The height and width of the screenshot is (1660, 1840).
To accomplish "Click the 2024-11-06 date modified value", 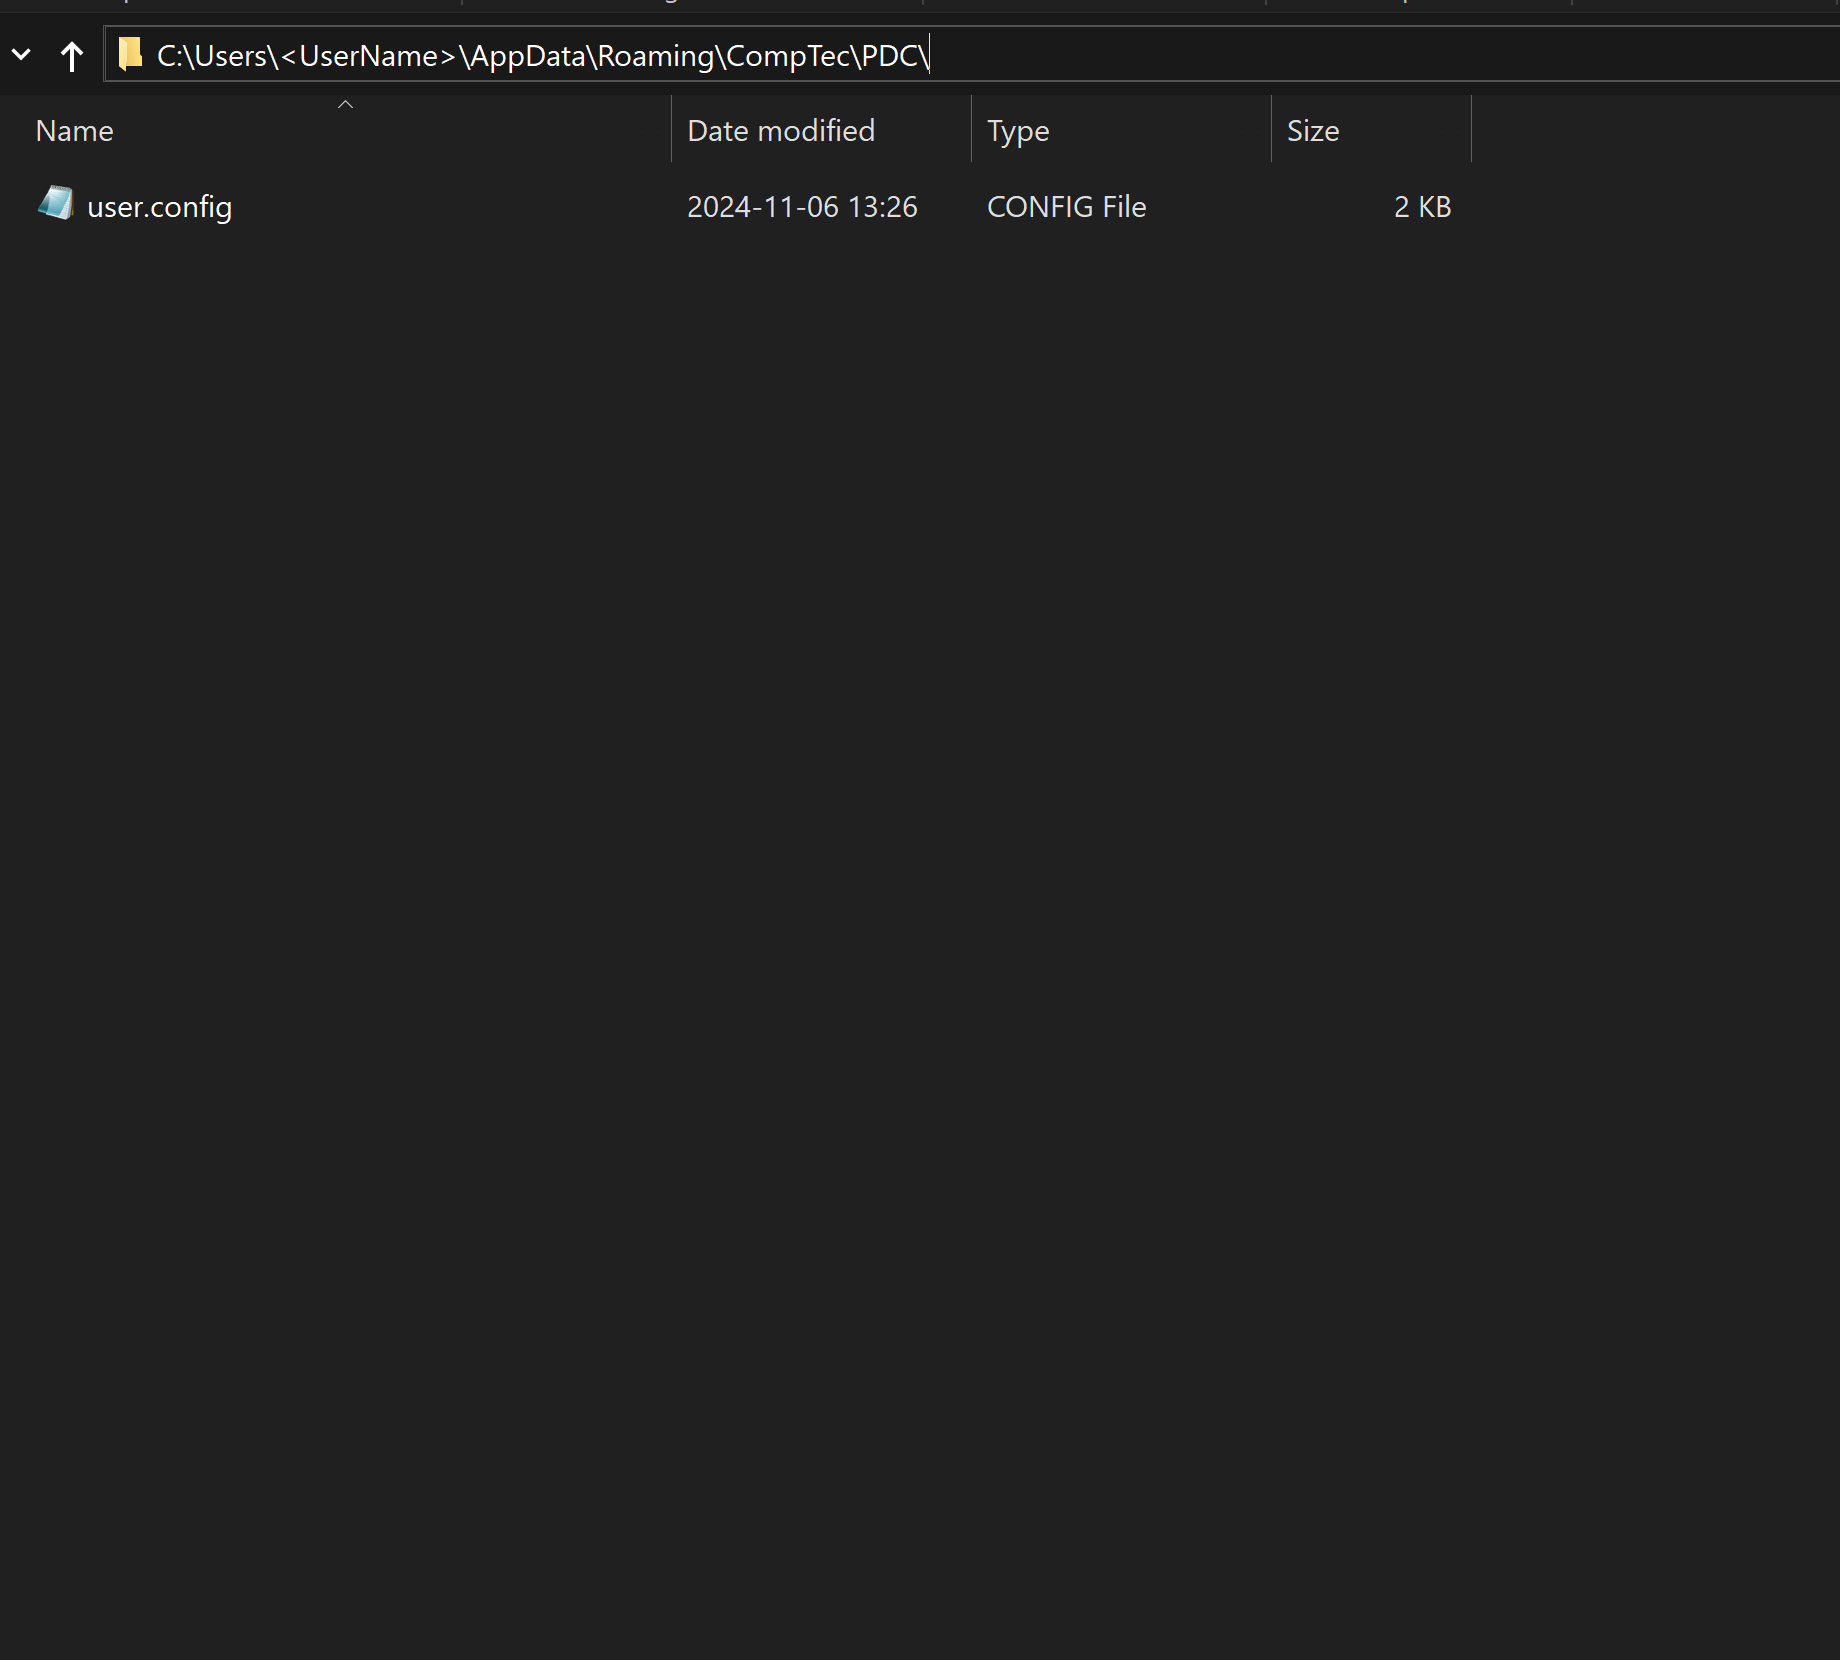I will (x=801, y=206).
